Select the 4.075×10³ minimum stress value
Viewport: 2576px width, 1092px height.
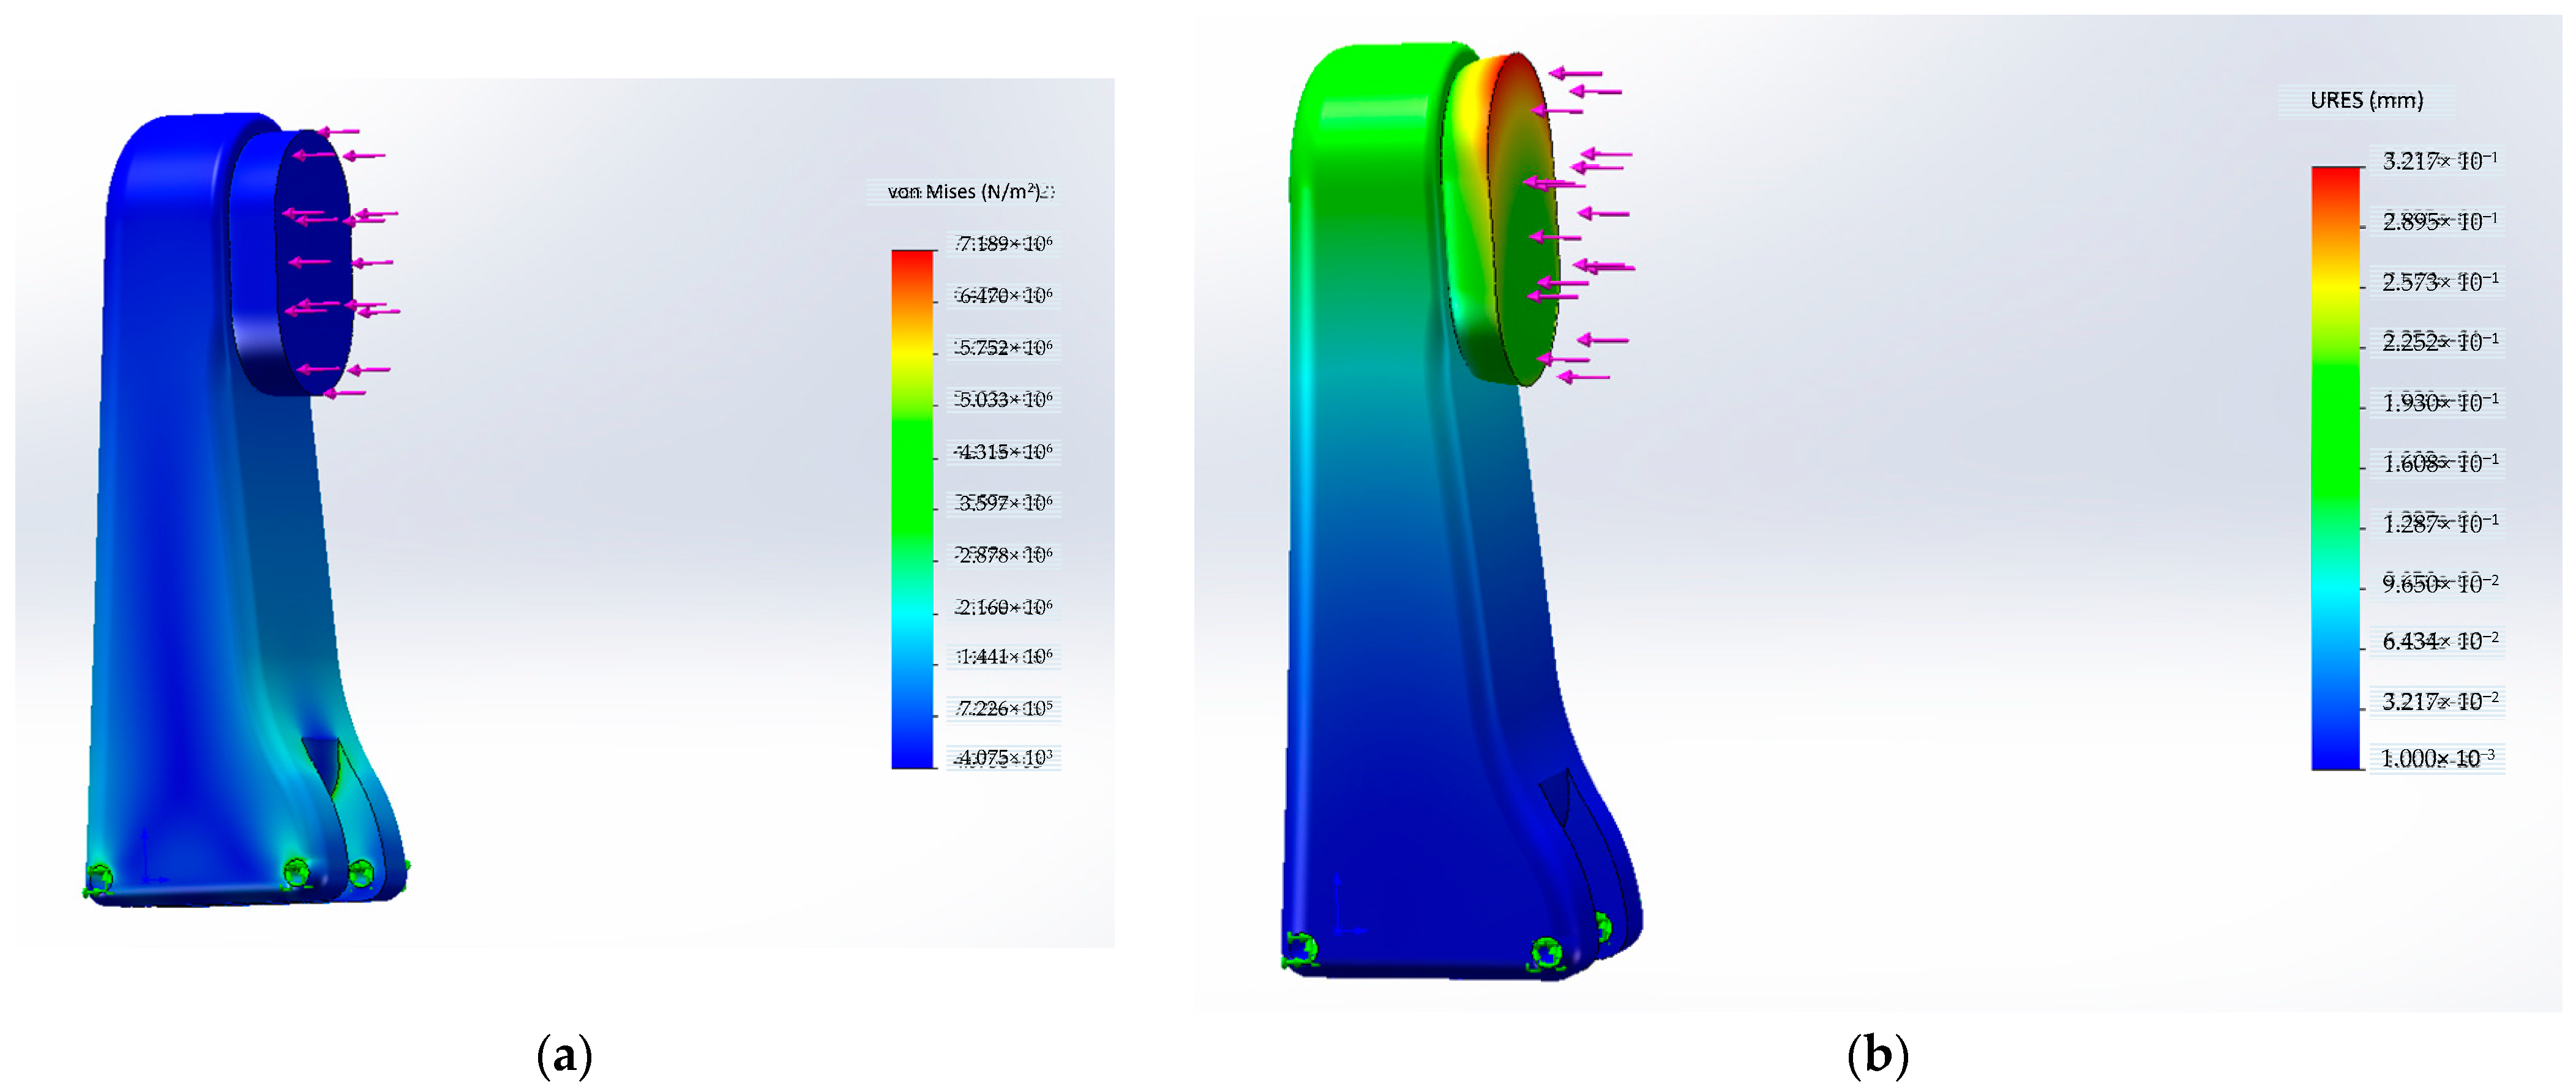pyautogui.click(x=1004, y=758)
